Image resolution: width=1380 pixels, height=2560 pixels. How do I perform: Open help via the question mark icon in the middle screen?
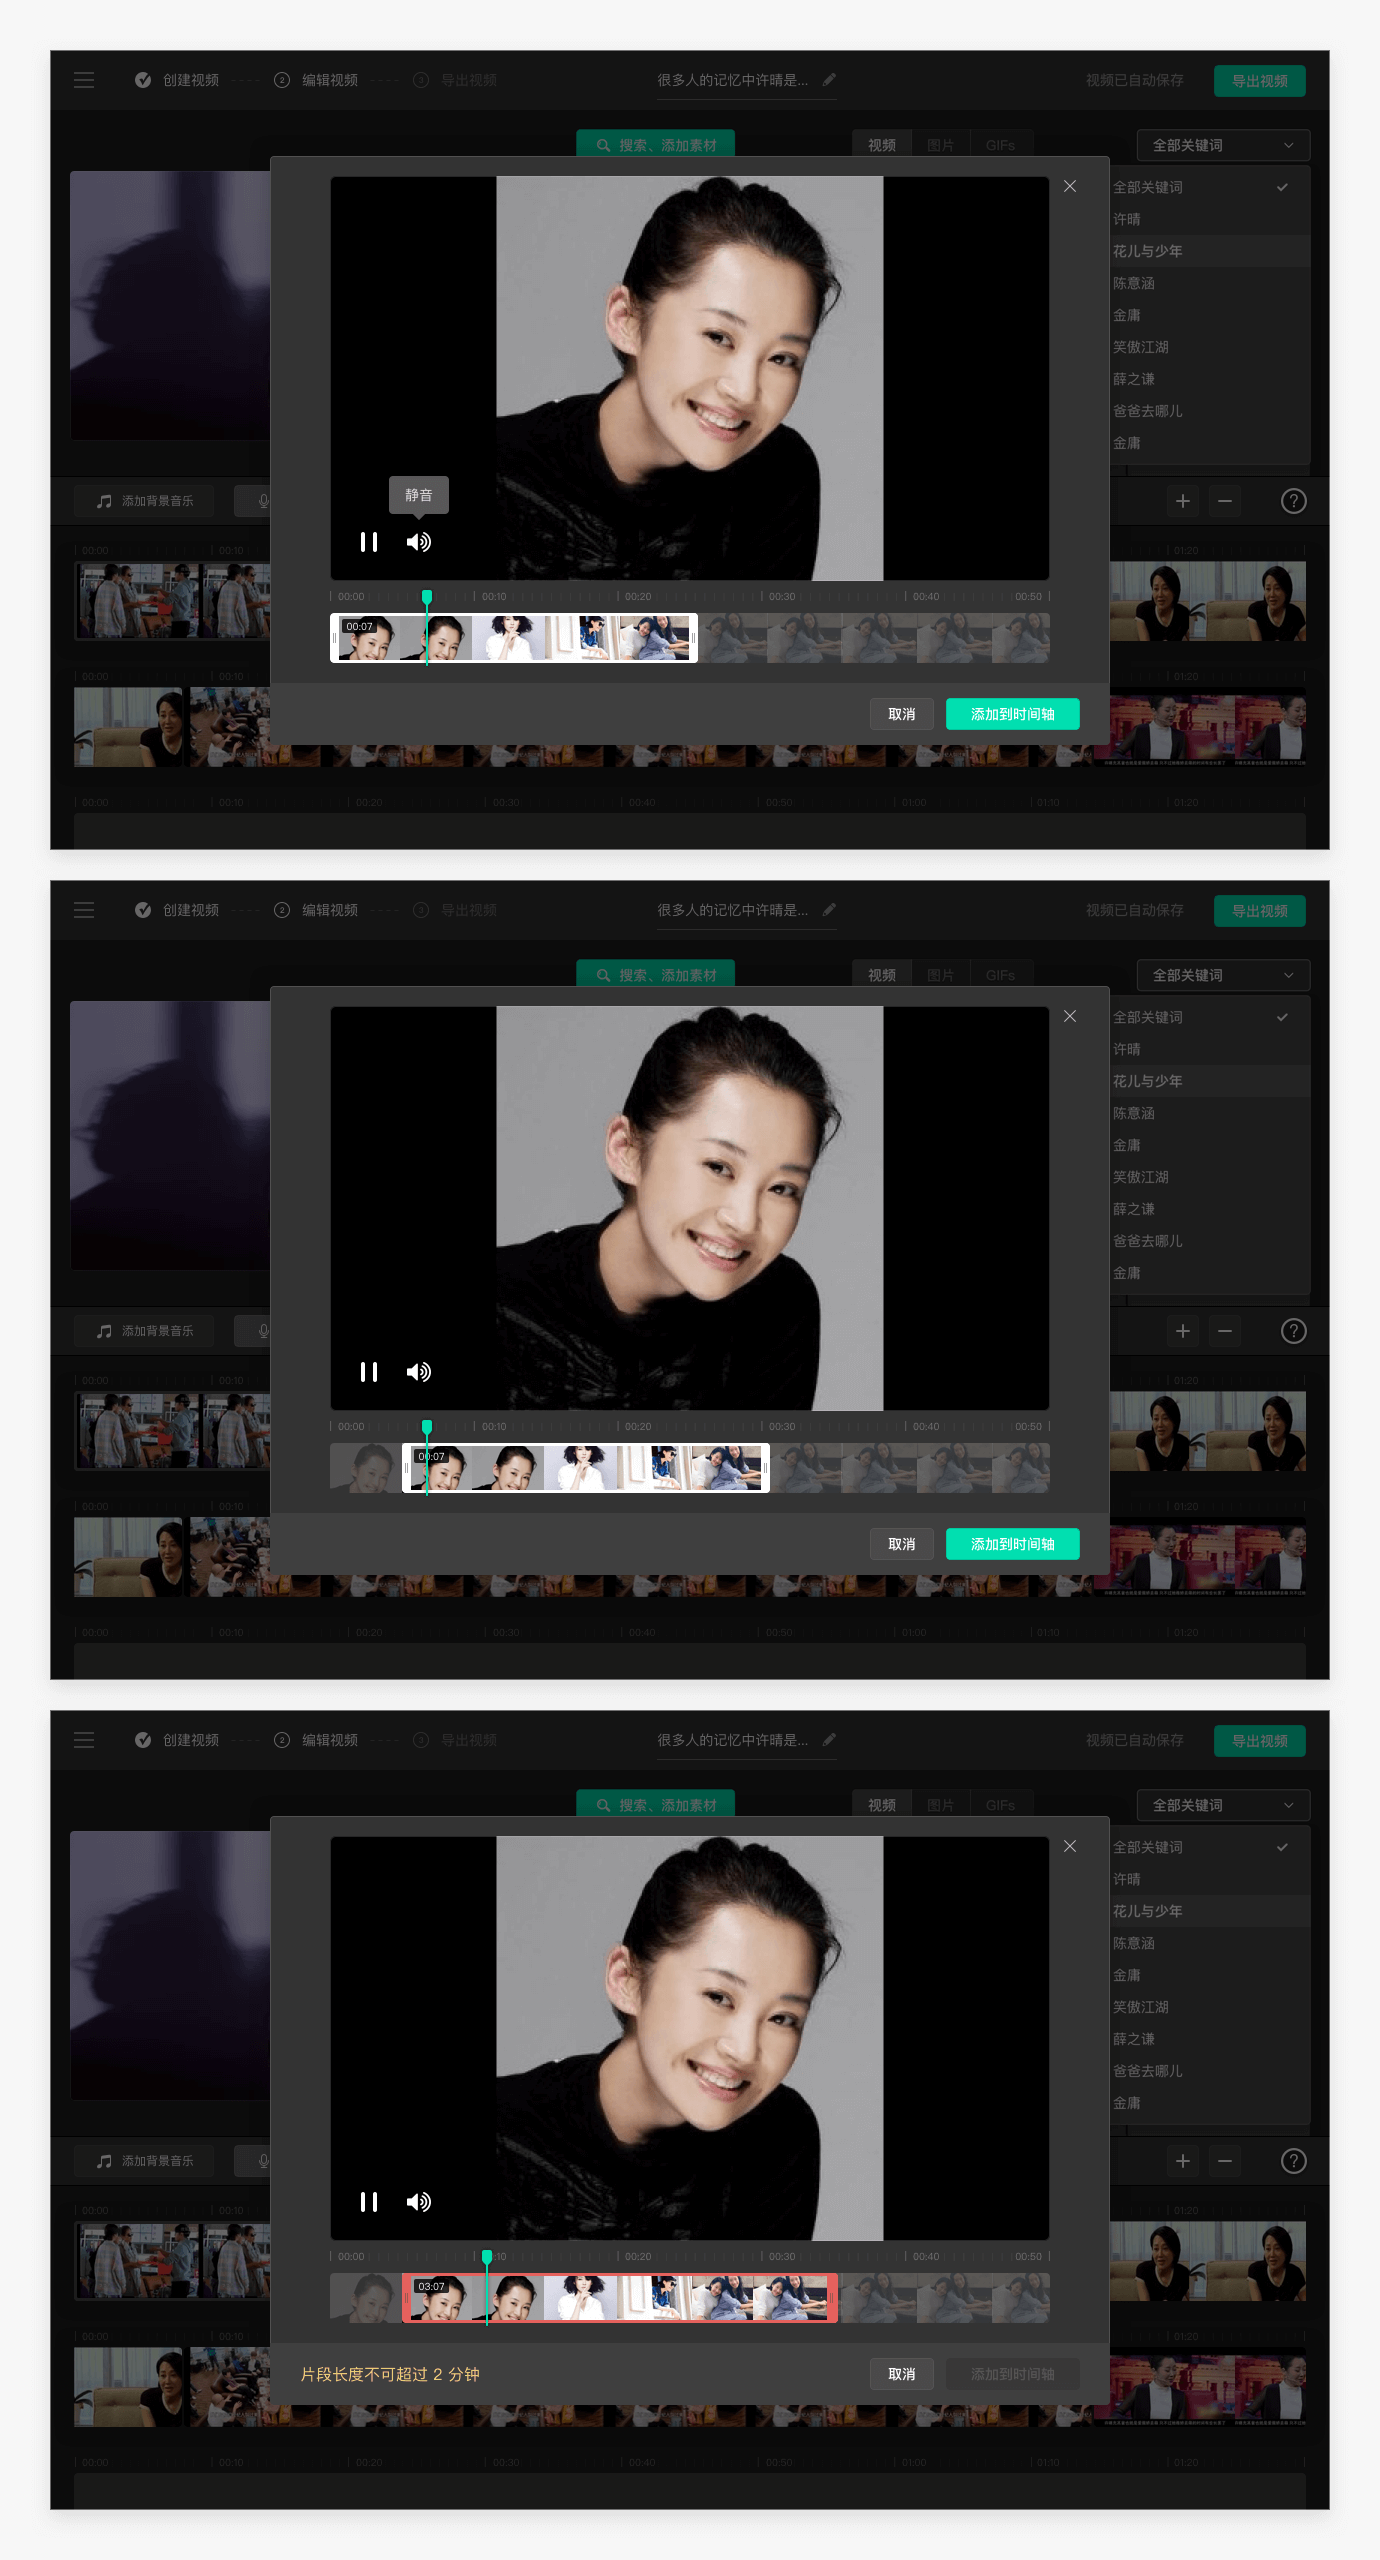1293,1331
